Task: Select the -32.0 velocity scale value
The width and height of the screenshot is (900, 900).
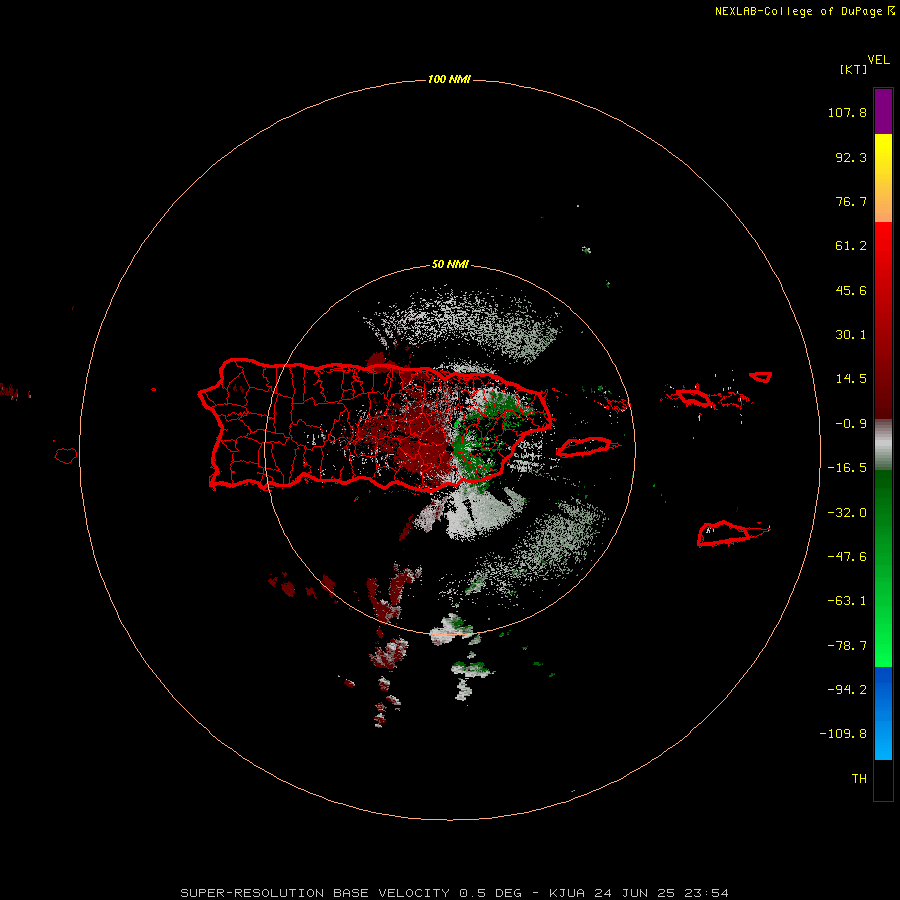Action: click(x=847, y=513)
